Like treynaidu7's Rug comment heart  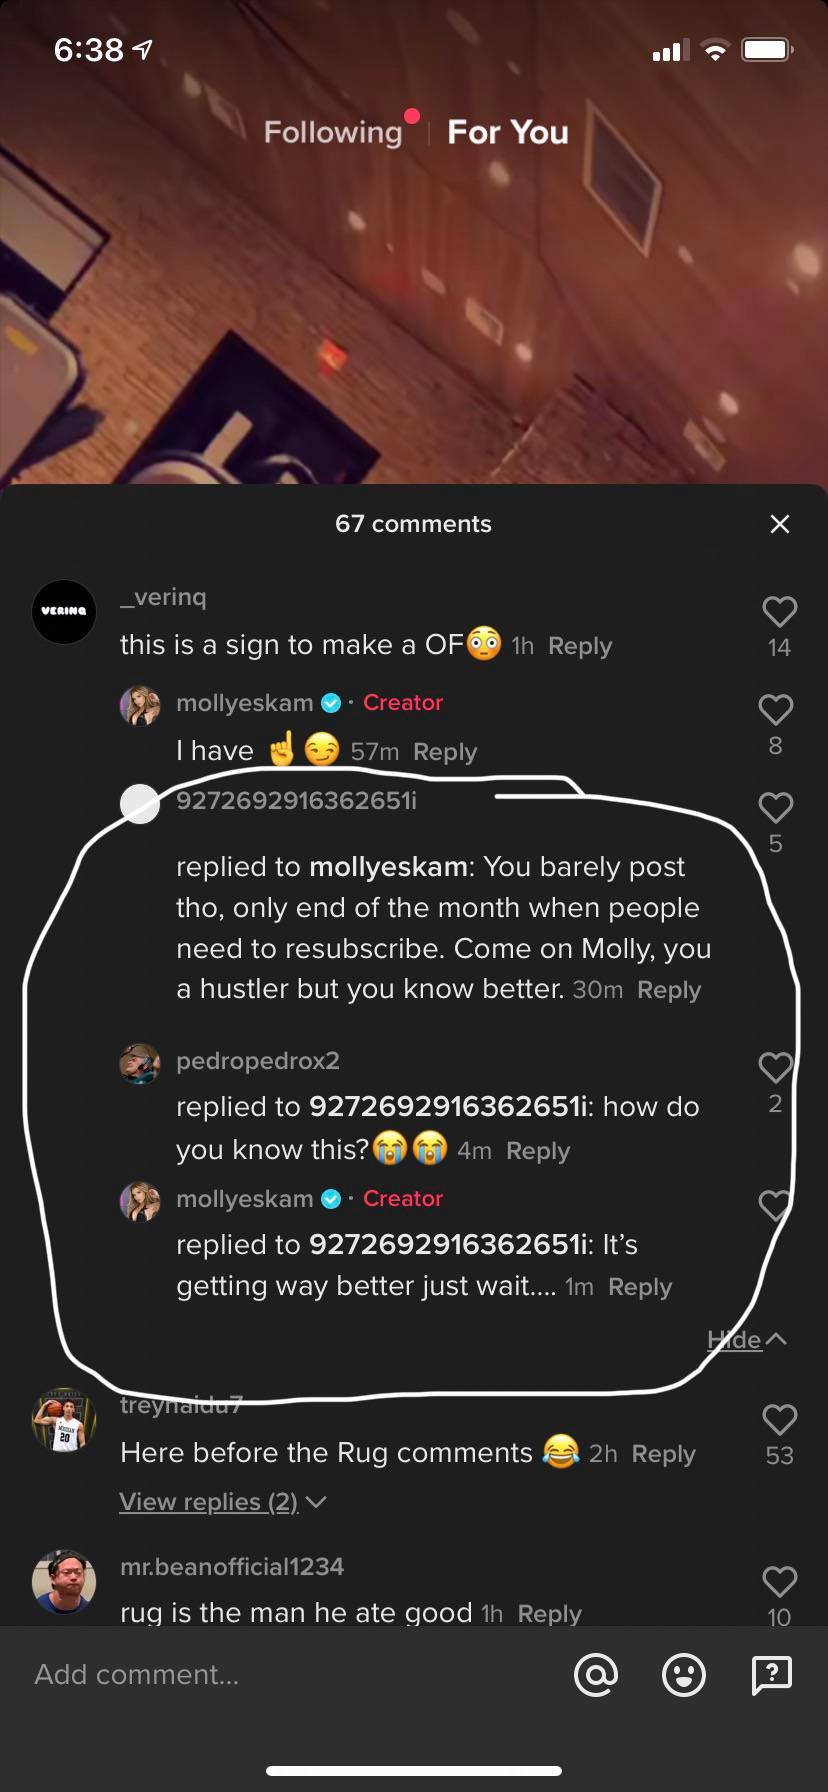click(779, 1420)
